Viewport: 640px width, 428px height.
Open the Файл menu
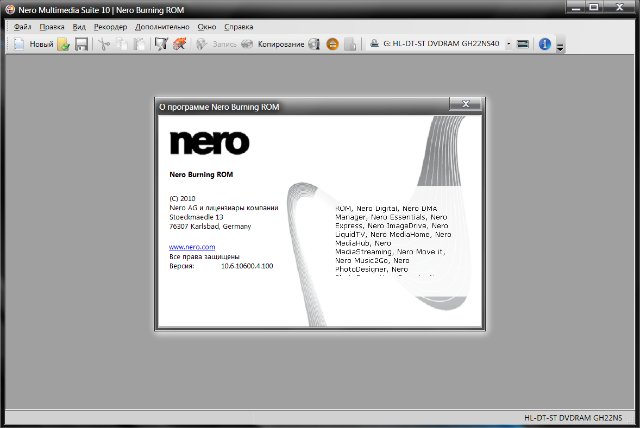22,27
